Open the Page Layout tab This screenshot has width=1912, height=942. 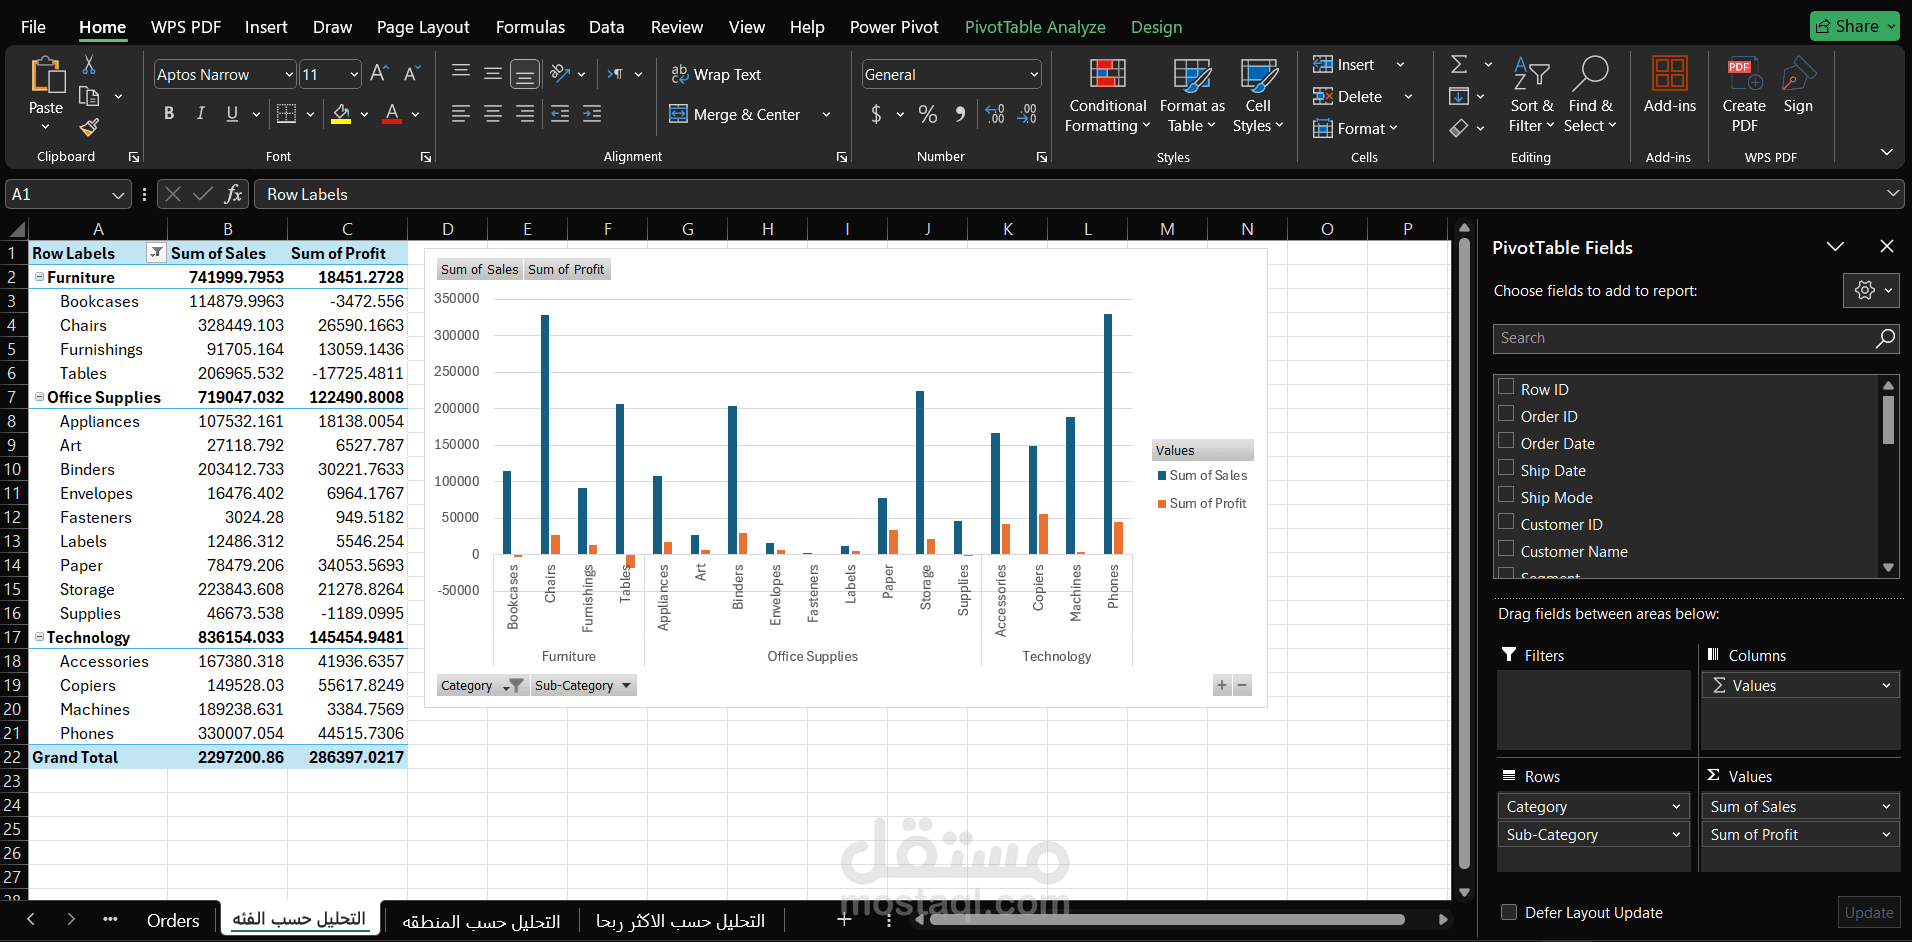click(x=422, y=27)
